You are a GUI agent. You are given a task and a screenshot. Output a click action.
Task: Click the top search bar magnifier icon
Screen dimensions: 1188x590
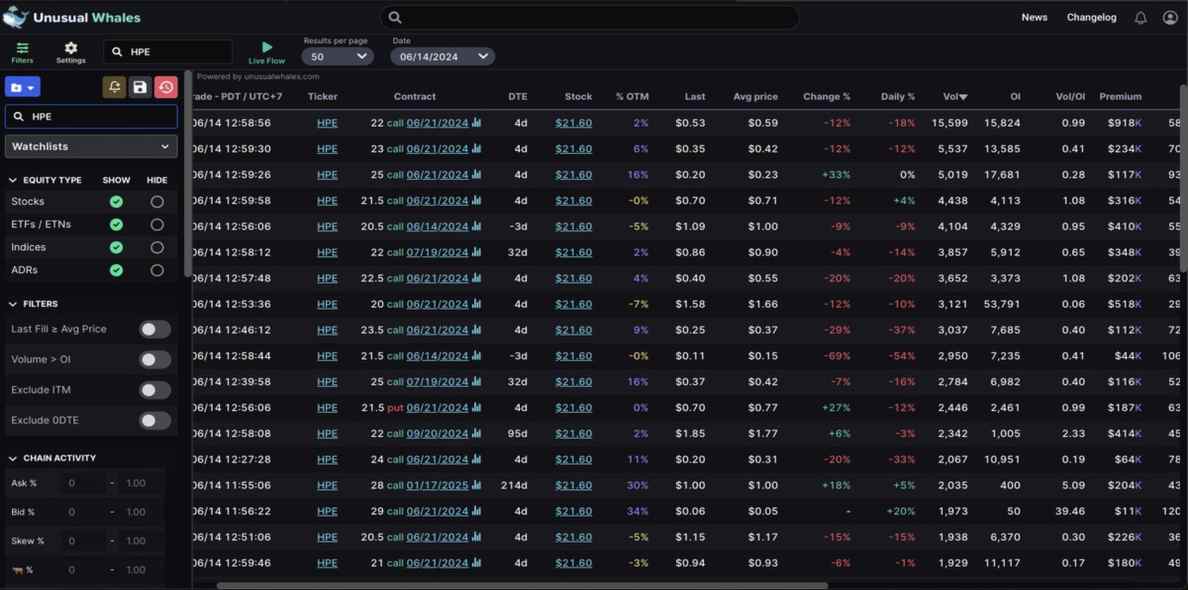(x=395, y=17)
